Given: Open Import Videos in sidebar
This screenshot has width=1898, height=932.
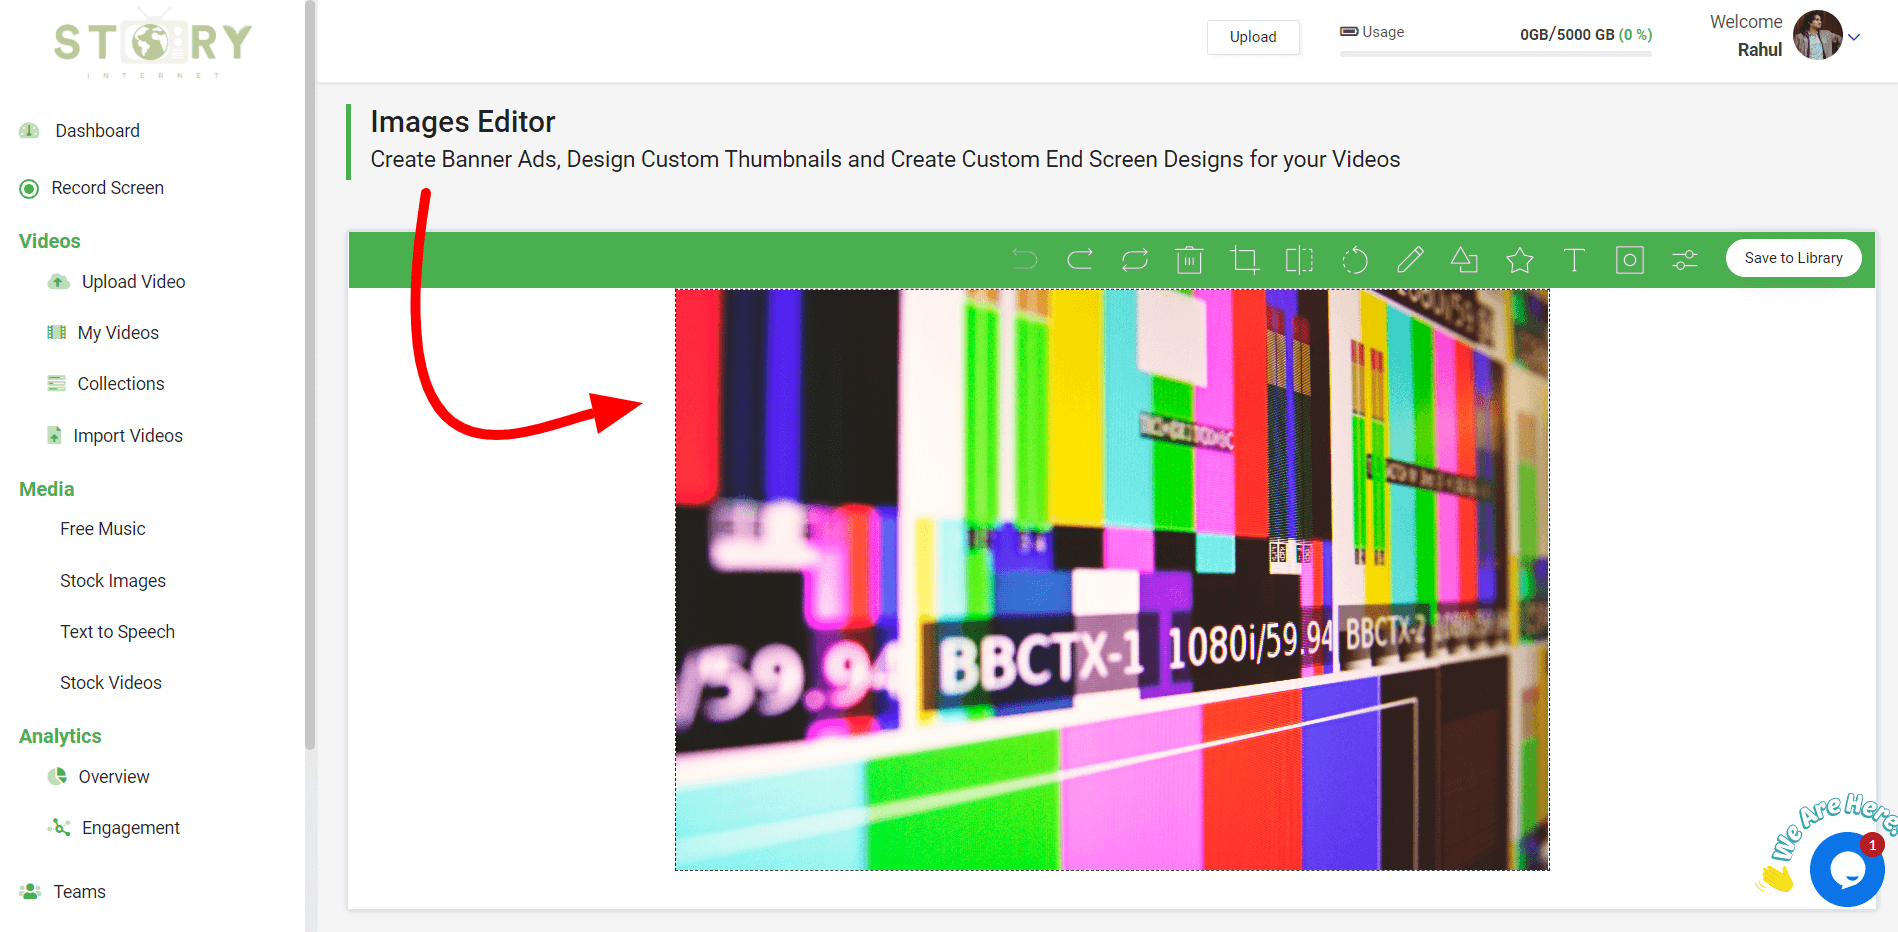Looking at the screenshot, I should pyautogui.click(x=128, y=436).
